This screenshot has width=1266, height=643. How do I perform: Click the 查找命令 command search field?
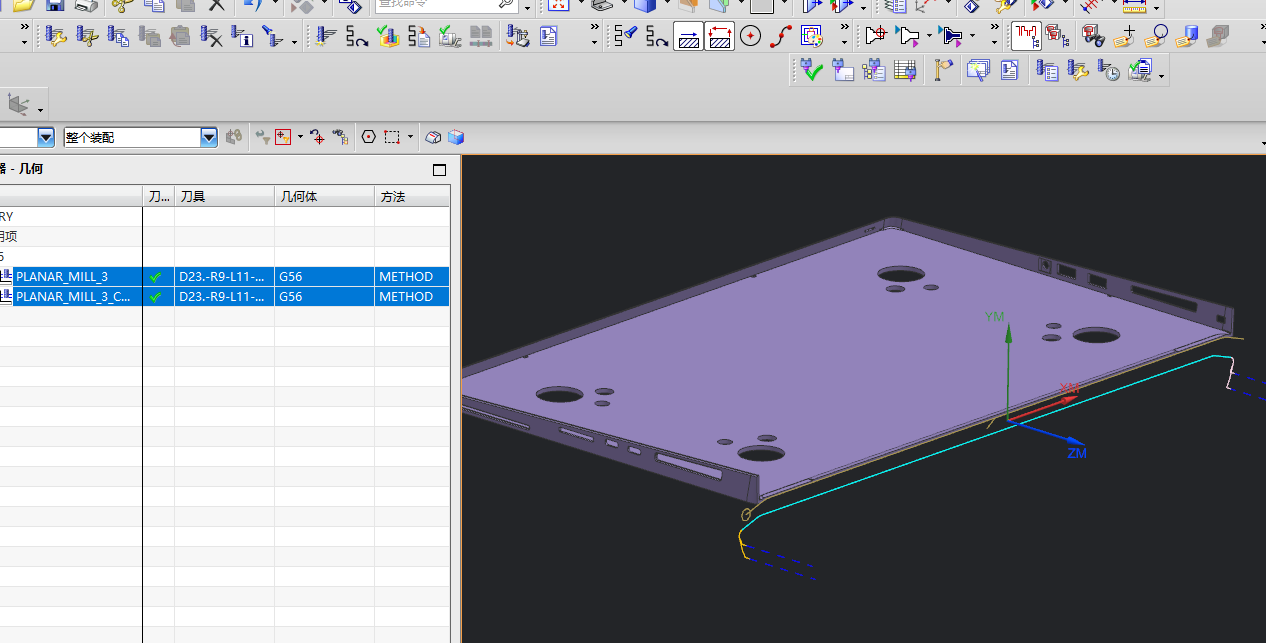click(447, 5)
